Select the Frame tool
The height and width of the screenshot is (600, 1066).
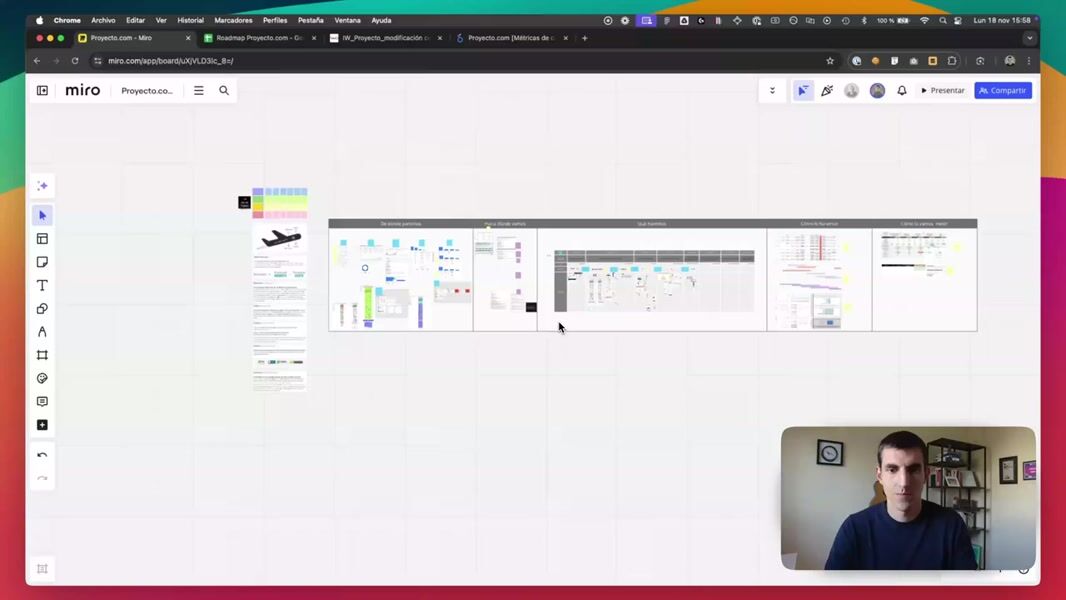[42, 355]
